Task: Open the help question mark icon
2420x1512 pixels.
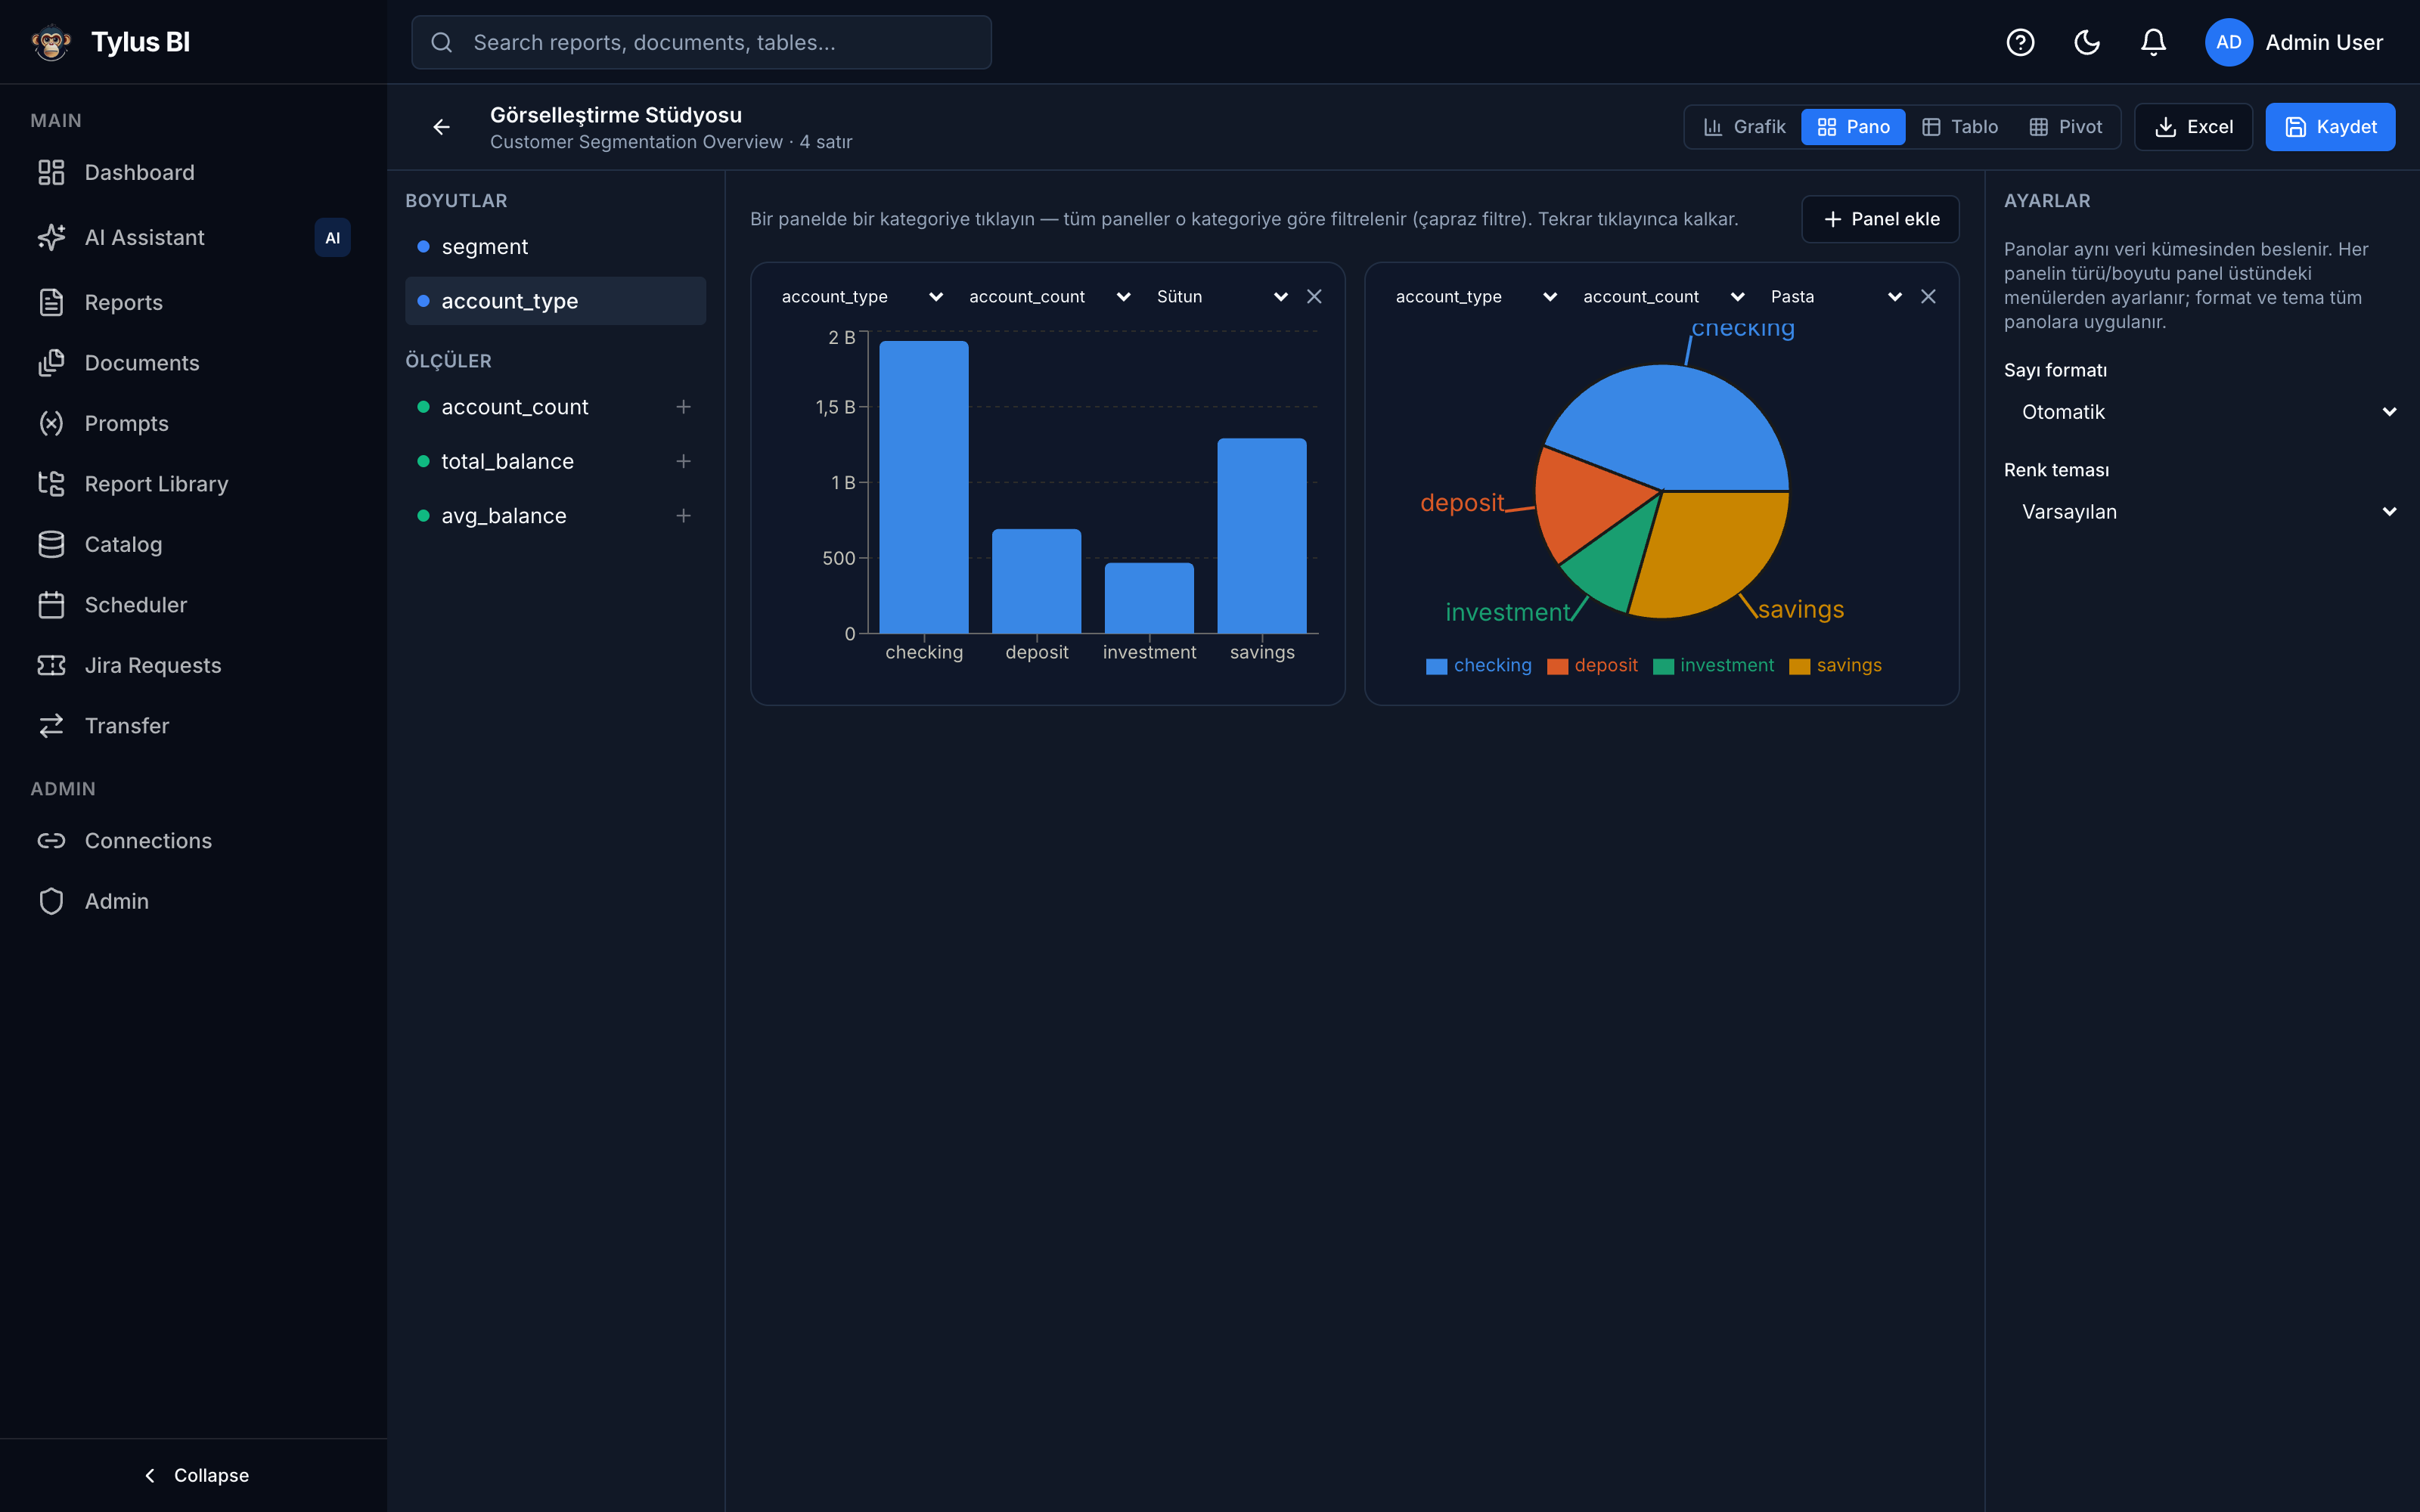Action: coord(2020,42)
